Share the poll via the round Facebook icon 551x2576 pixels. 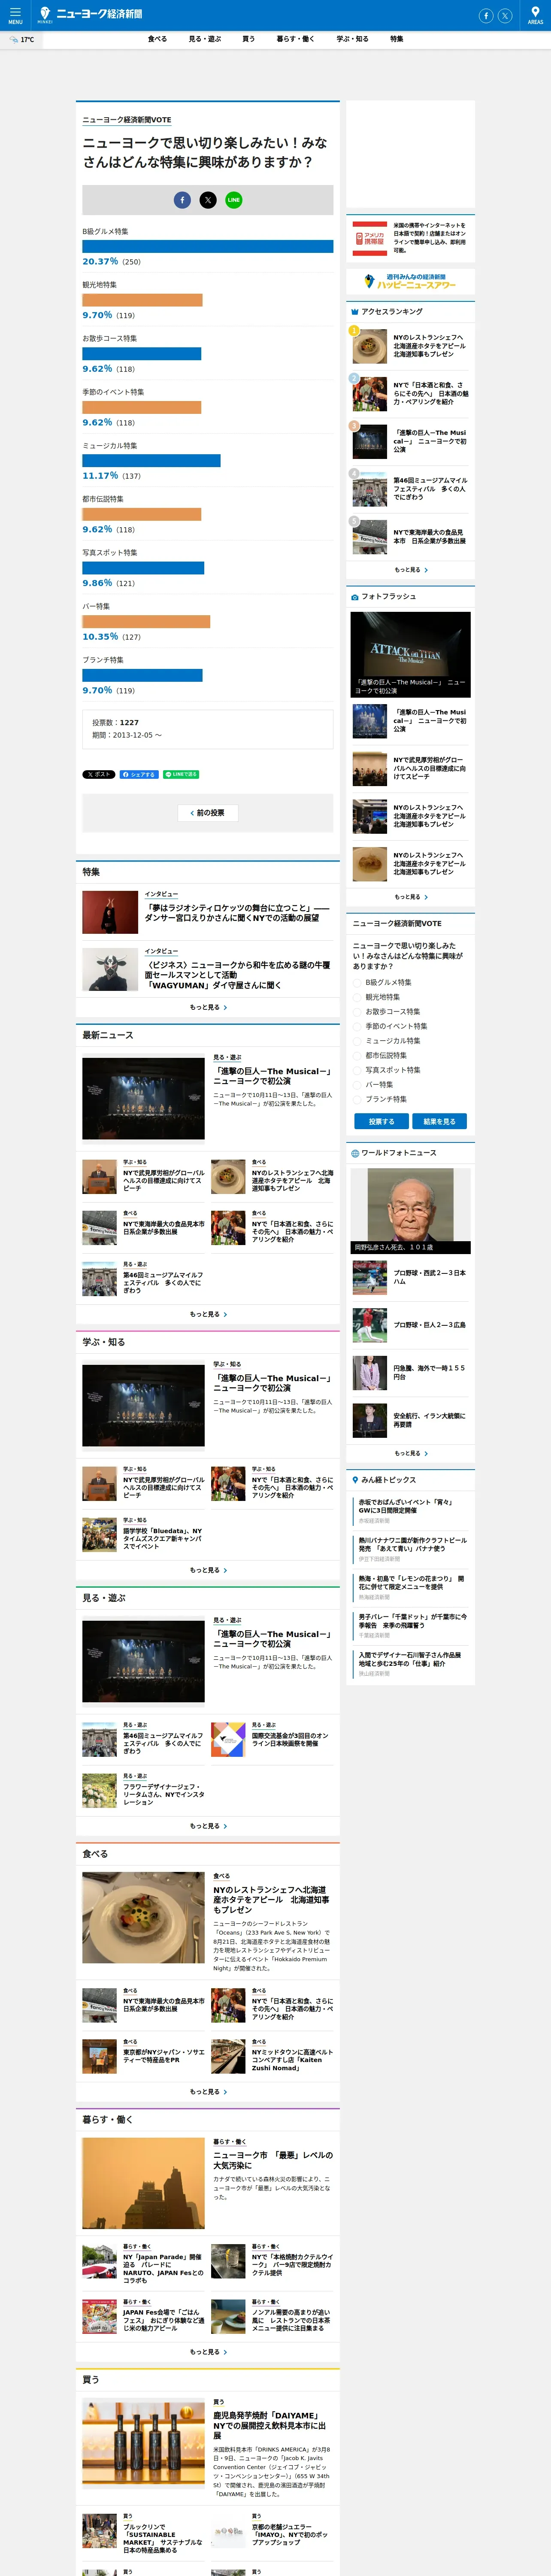[182, 200]
